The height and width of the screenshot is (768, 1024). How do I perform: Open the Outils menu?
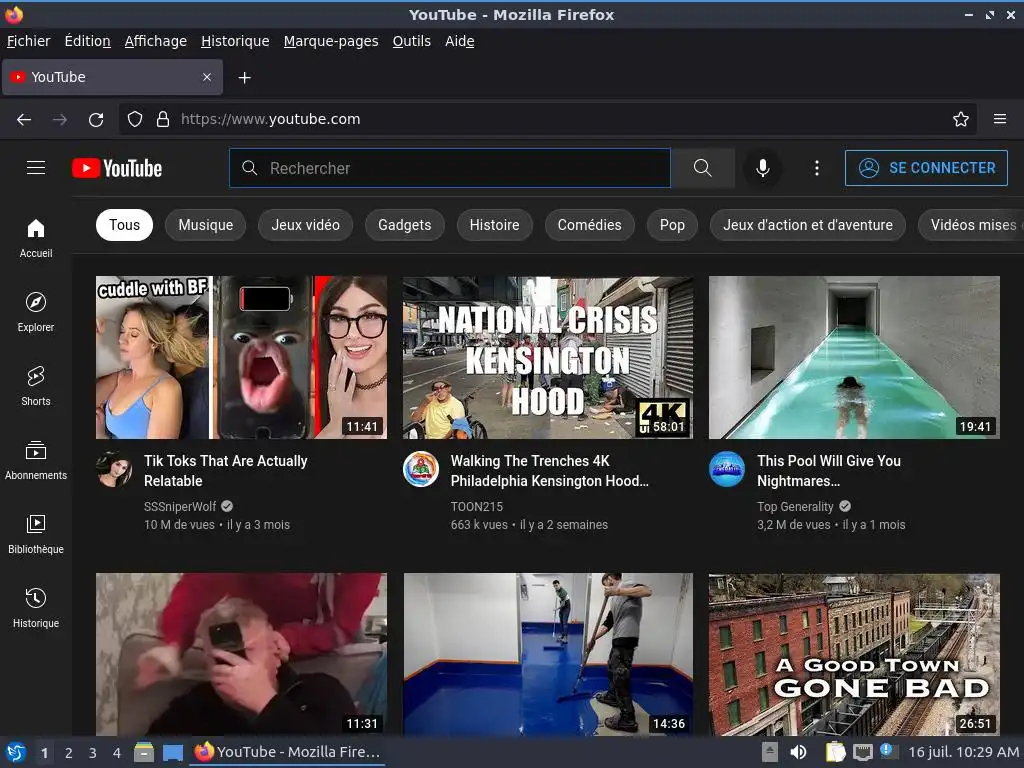tap(411, 41)
